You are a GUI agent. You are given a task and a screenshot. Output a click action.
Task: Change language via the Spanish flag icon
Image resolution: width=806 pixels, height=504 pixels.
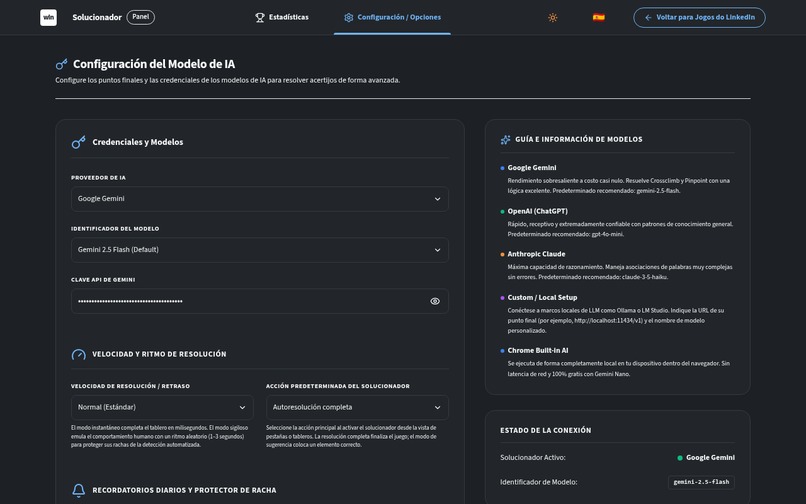598,17
